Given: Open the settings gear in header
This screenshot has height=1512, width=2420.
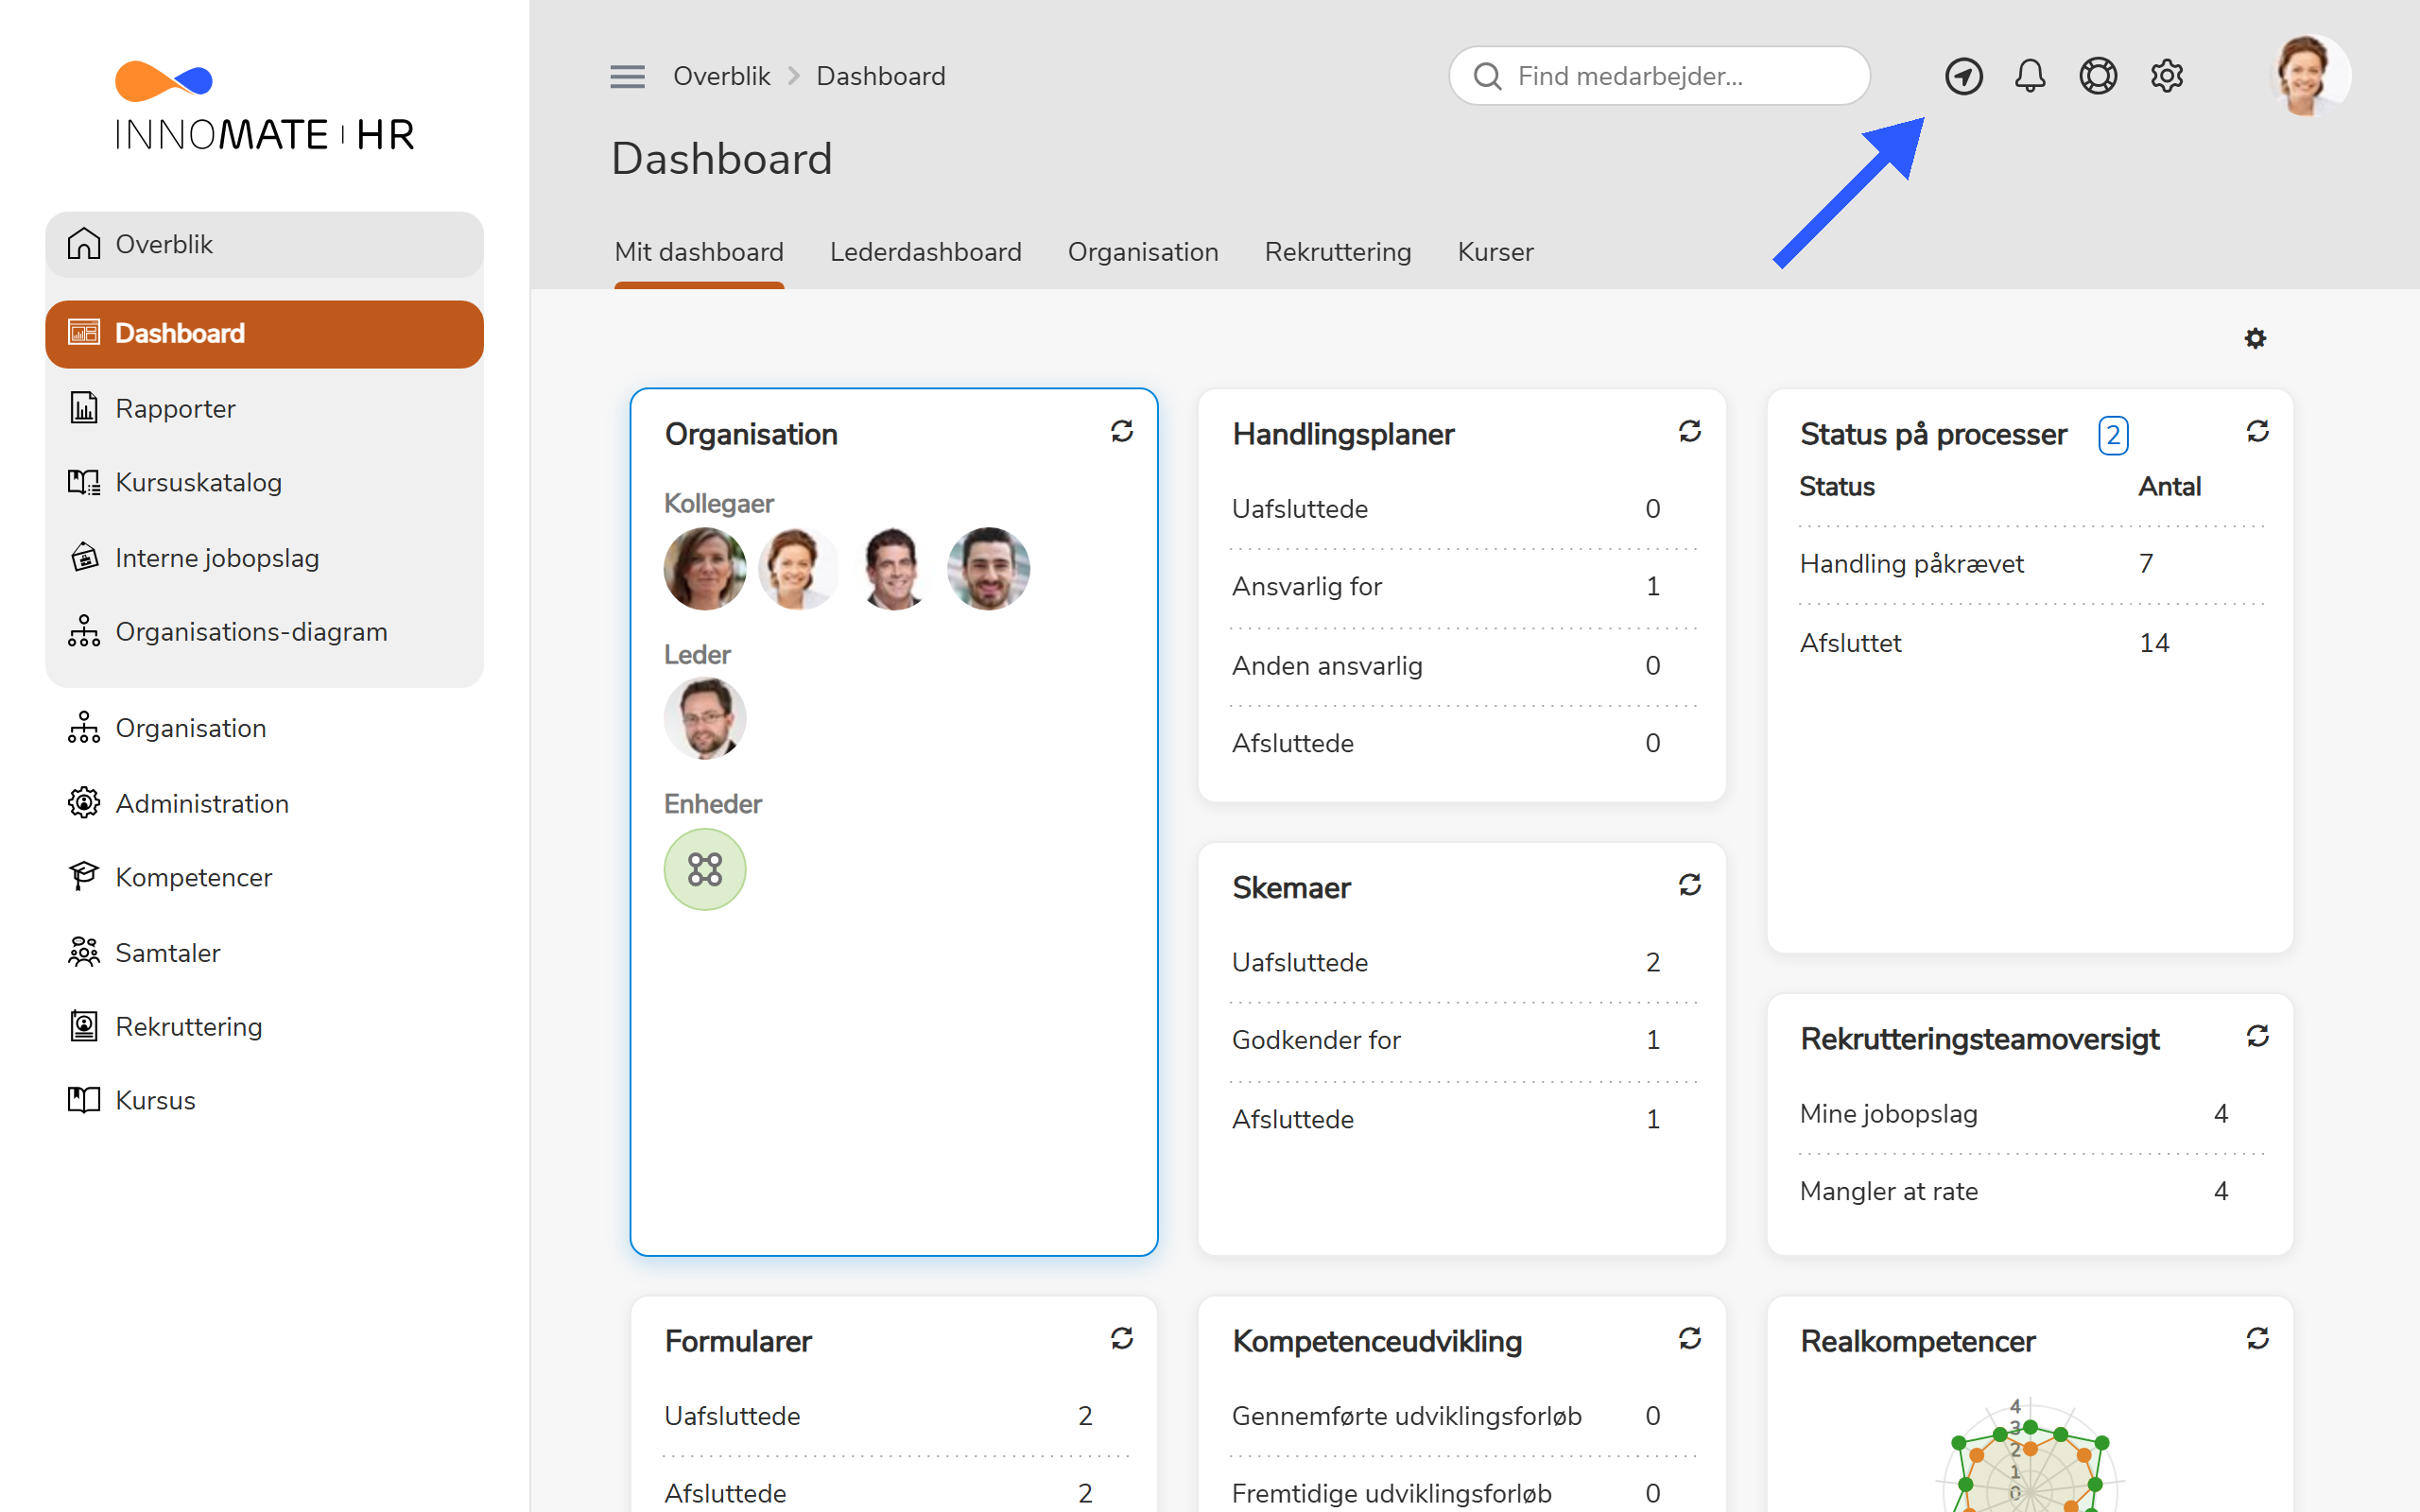Looking at the screenshot, I should click(2166, 76).
